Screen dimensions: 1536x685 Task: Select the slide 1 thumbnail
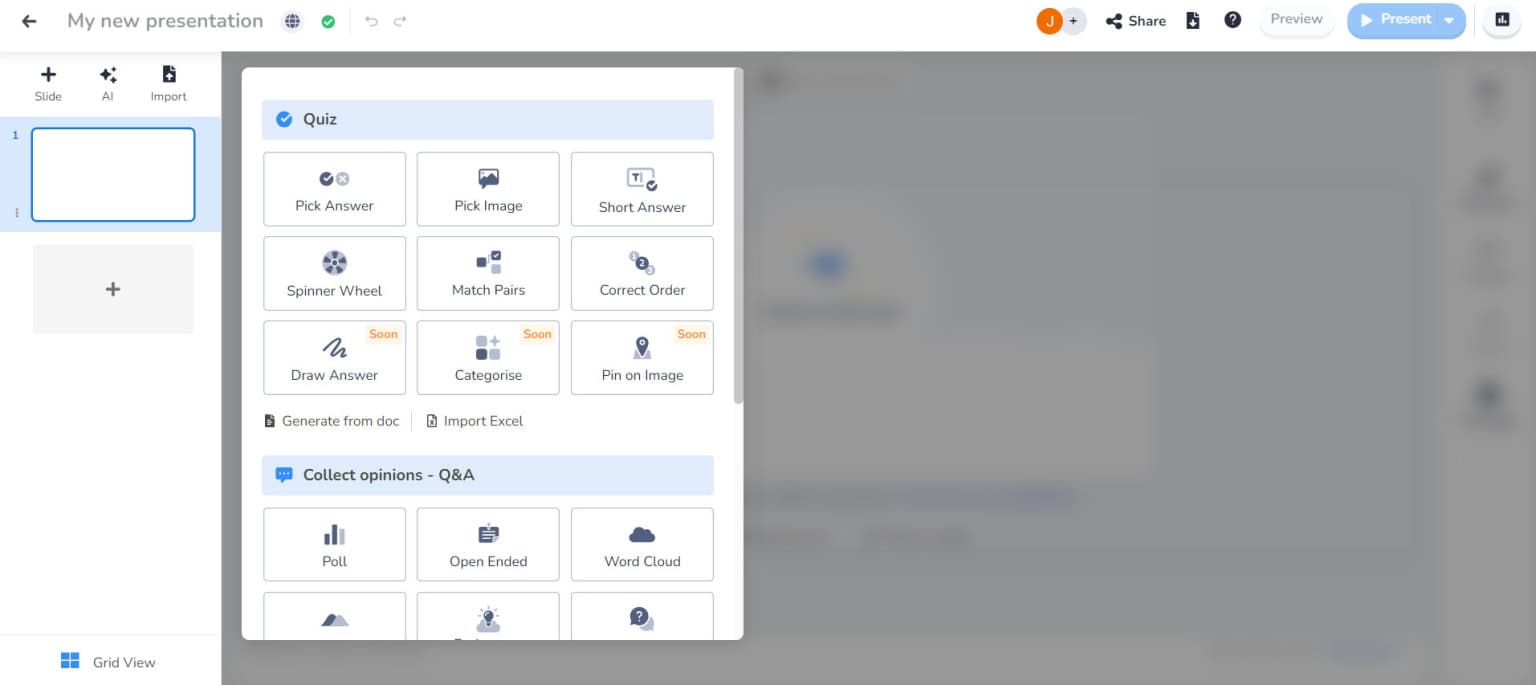[113, 174]
